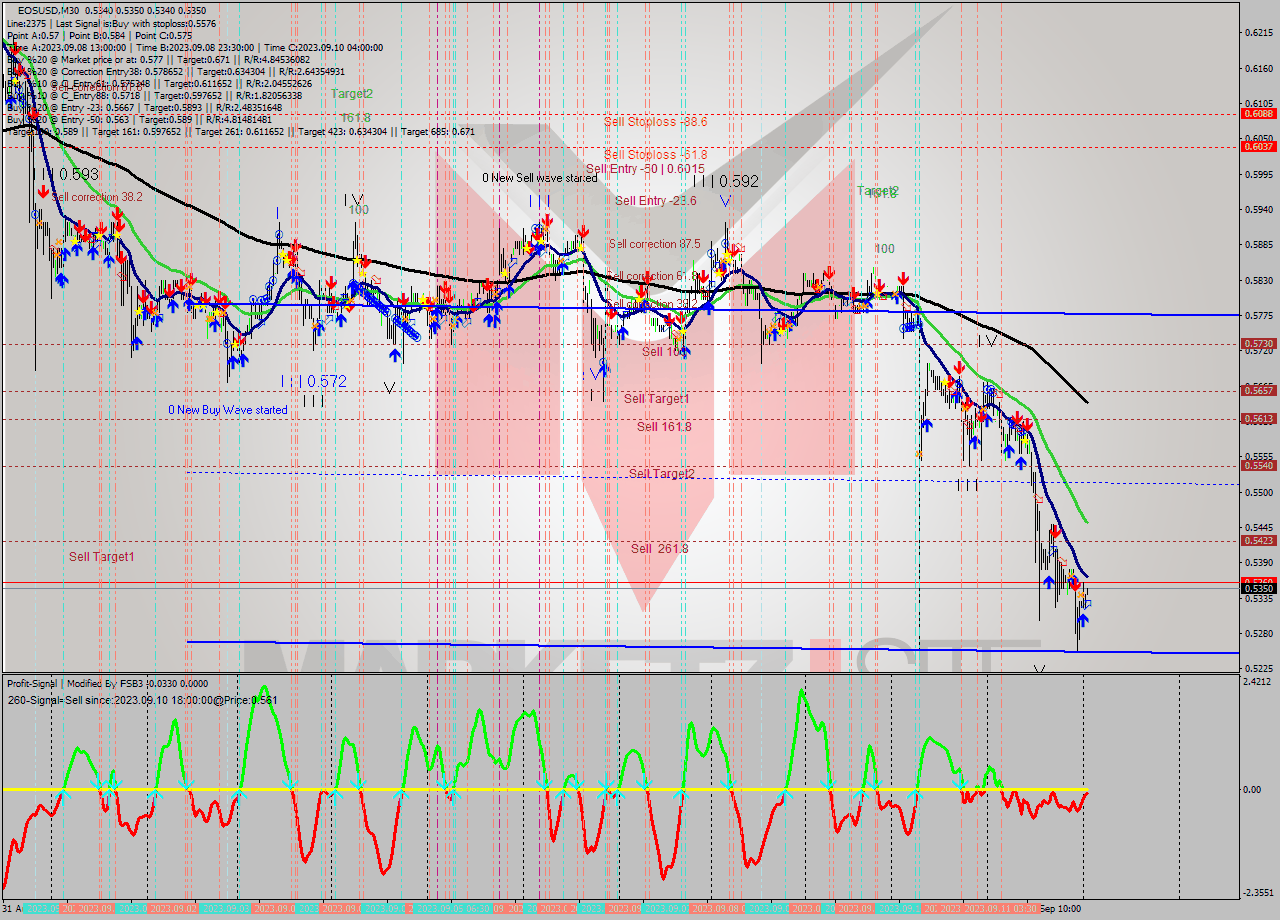
Task: Click the "0 New Buy Wave started" label
Action: [227, 409]
